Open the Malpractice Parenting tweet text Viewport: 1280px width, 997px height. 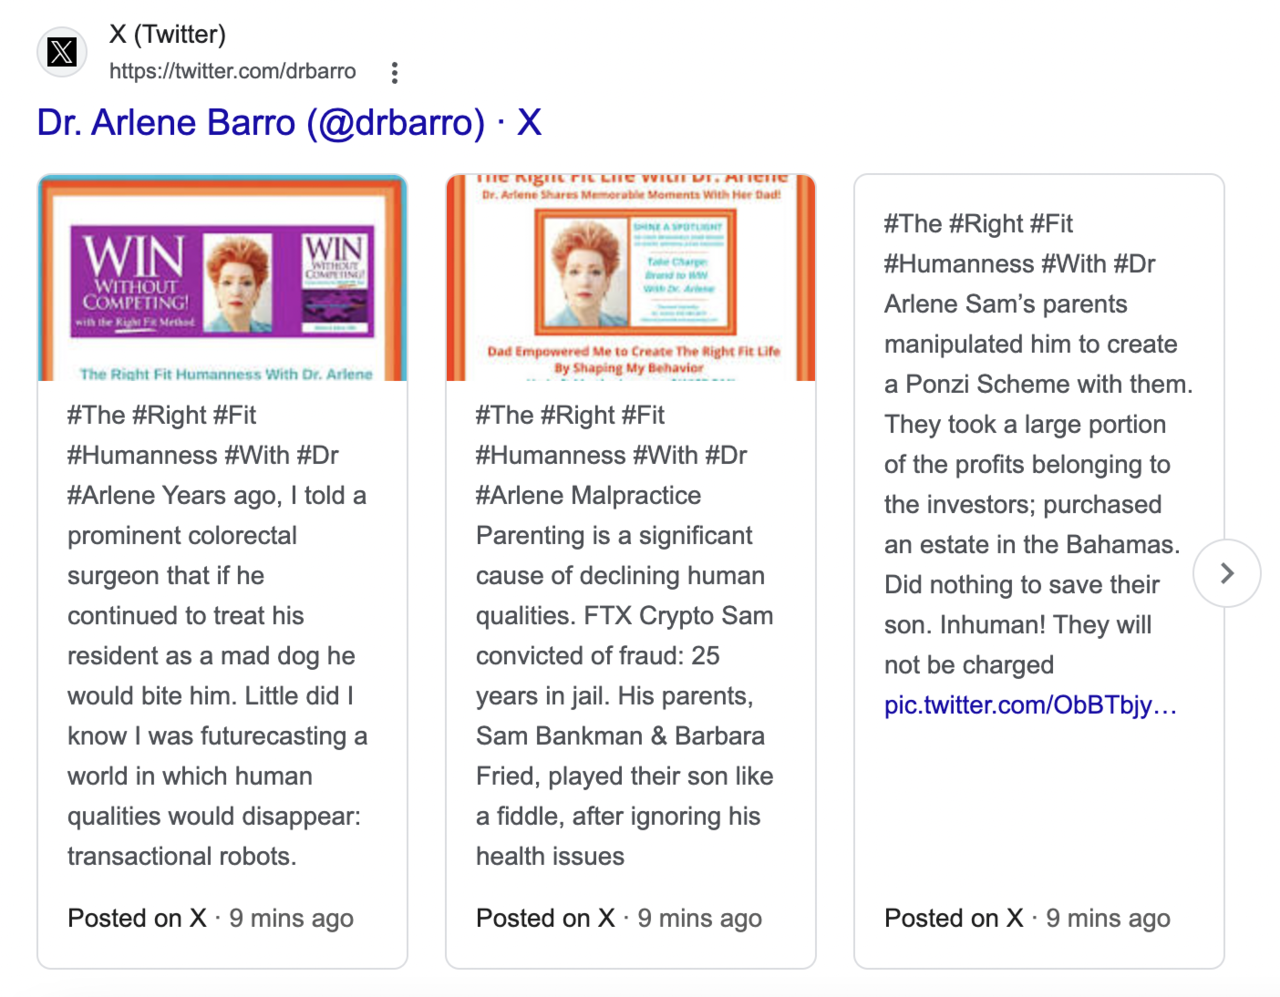click(625, 636)
